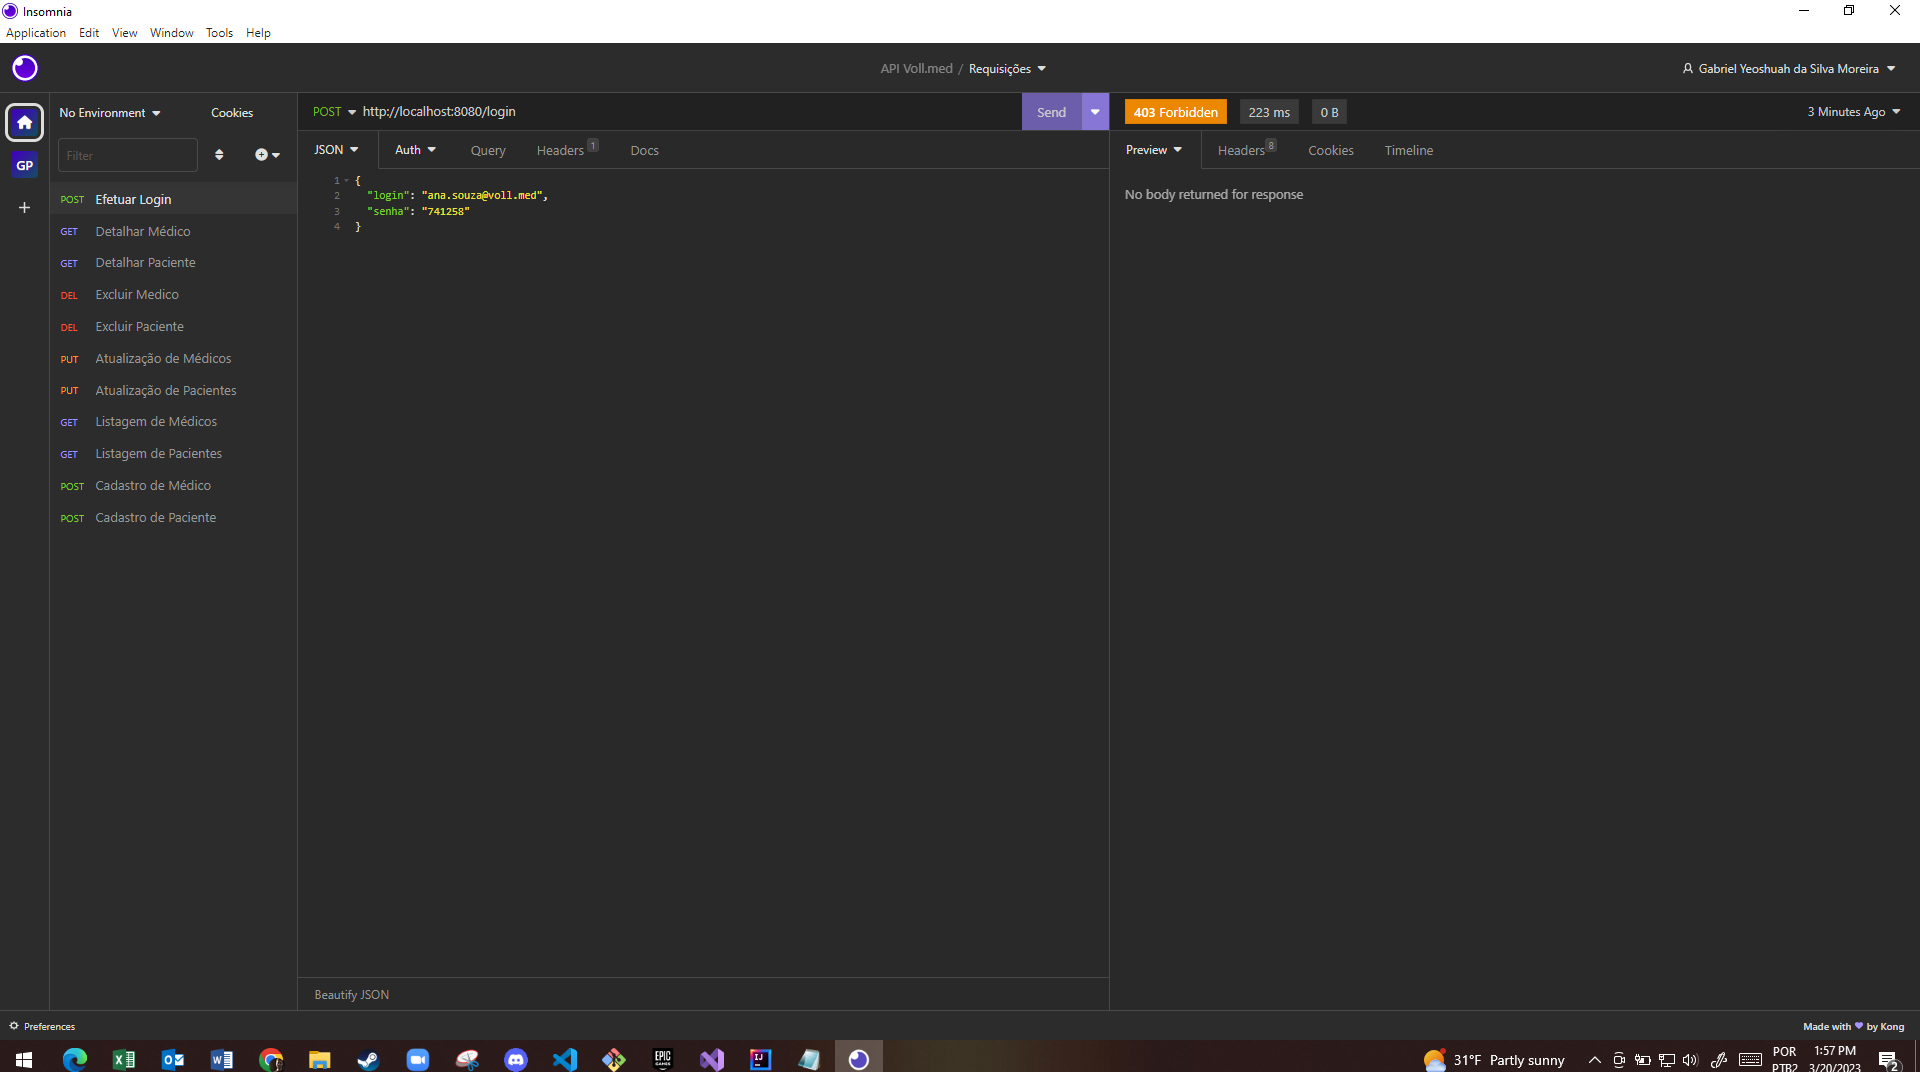Open Steam from taskbar
Image resolution: width=1920 pixels, height=1072 pixels.
tap(369, 1059)
